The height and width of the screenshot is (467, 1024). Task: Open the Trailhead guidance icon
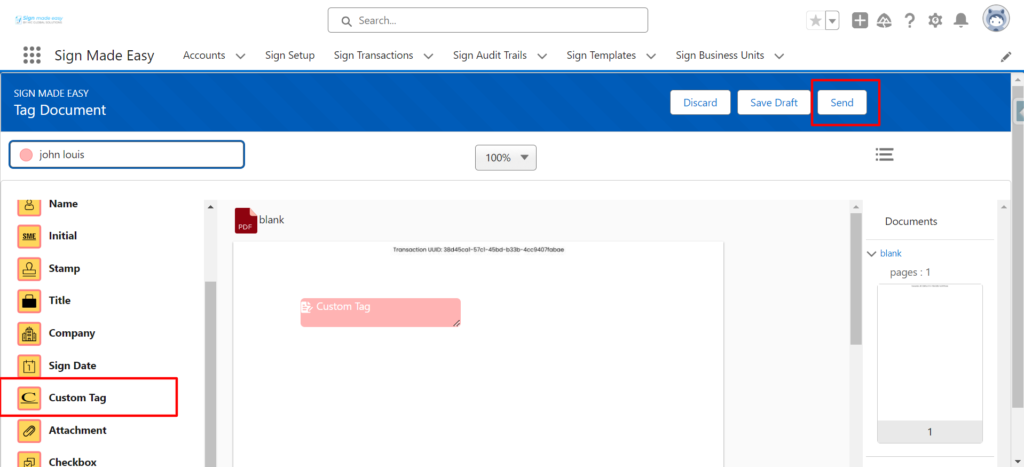[x=884, y=21]
